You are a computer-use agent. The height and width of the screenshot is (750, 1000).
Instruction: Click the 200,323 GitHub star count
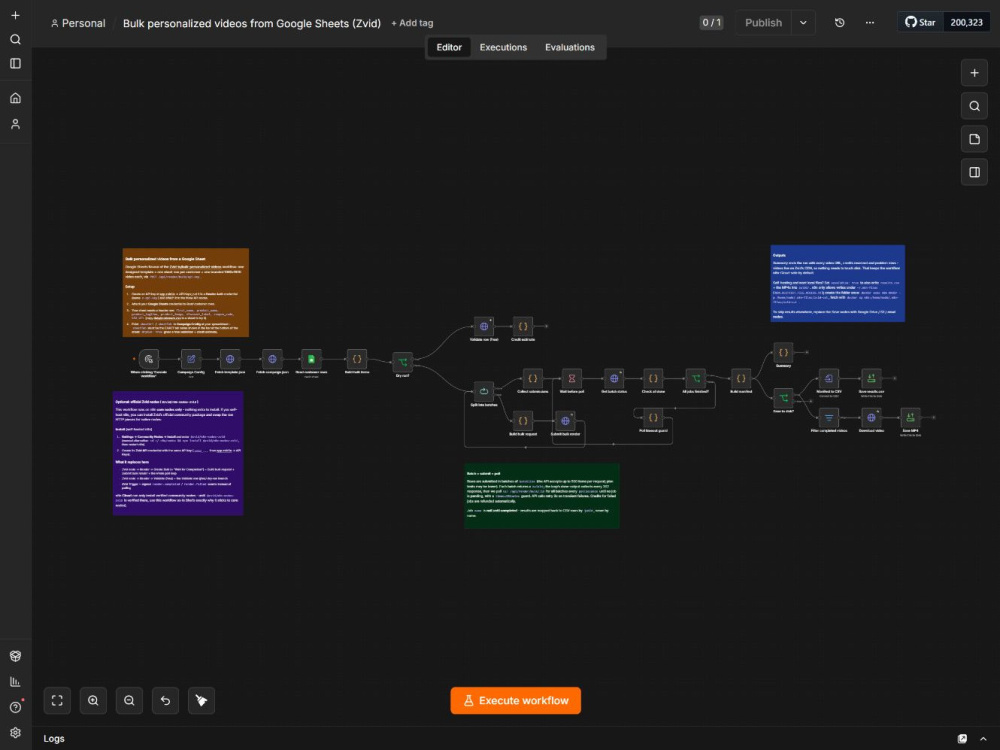pos(966,22)
